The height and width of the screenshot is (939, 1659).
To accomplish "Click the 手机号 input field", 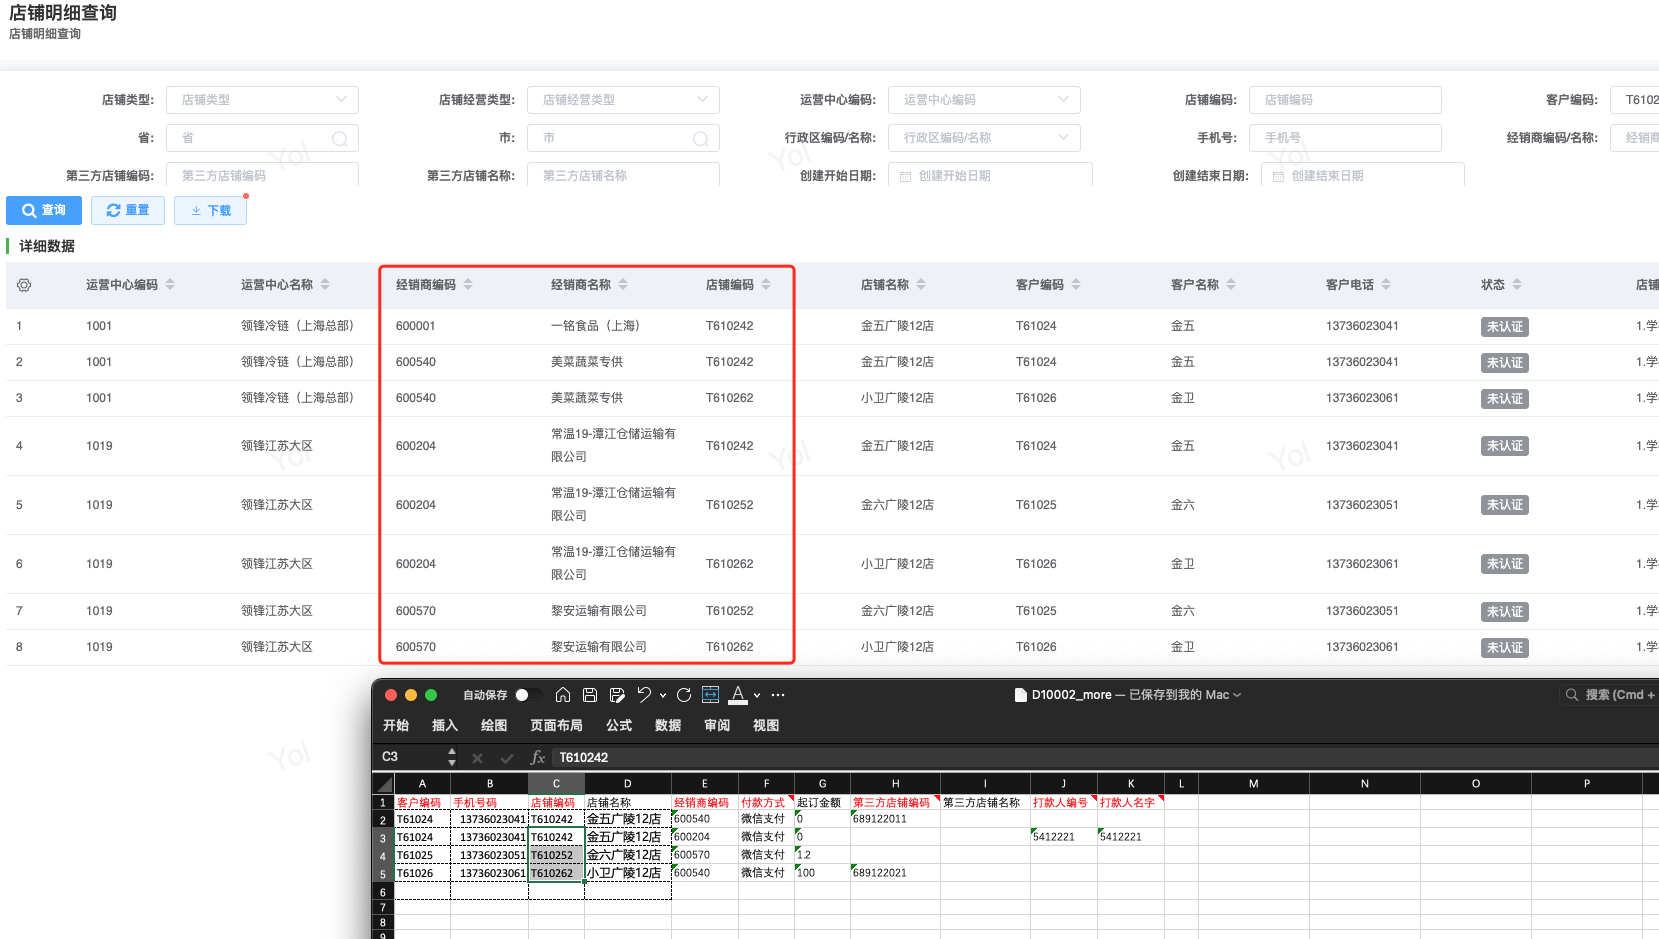I will tap(1345, 138).
